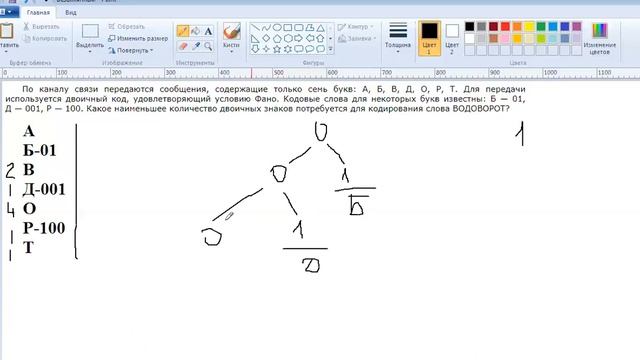Pick the lime green color swatch

pyautogui.click(x=541, y=38)
